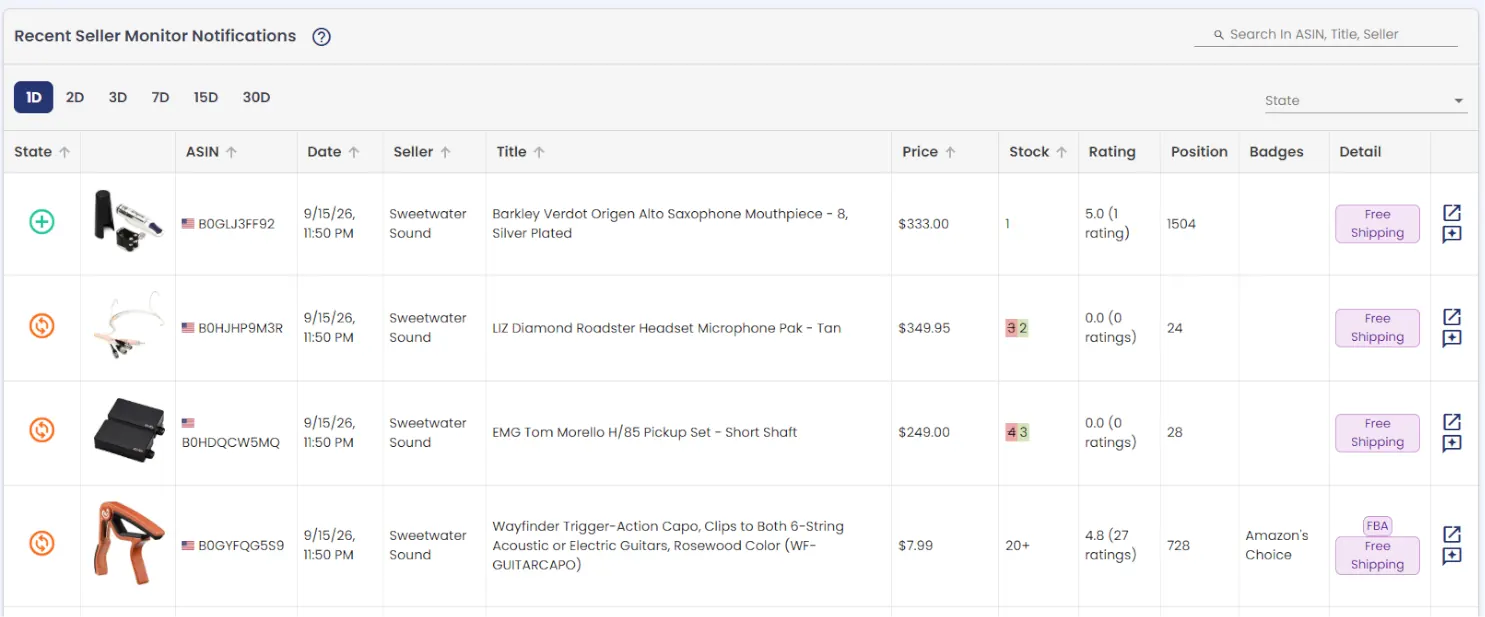Select the 1D time range
The height and width of the screenshot is (617, 1485).
[x=34, y=97]
